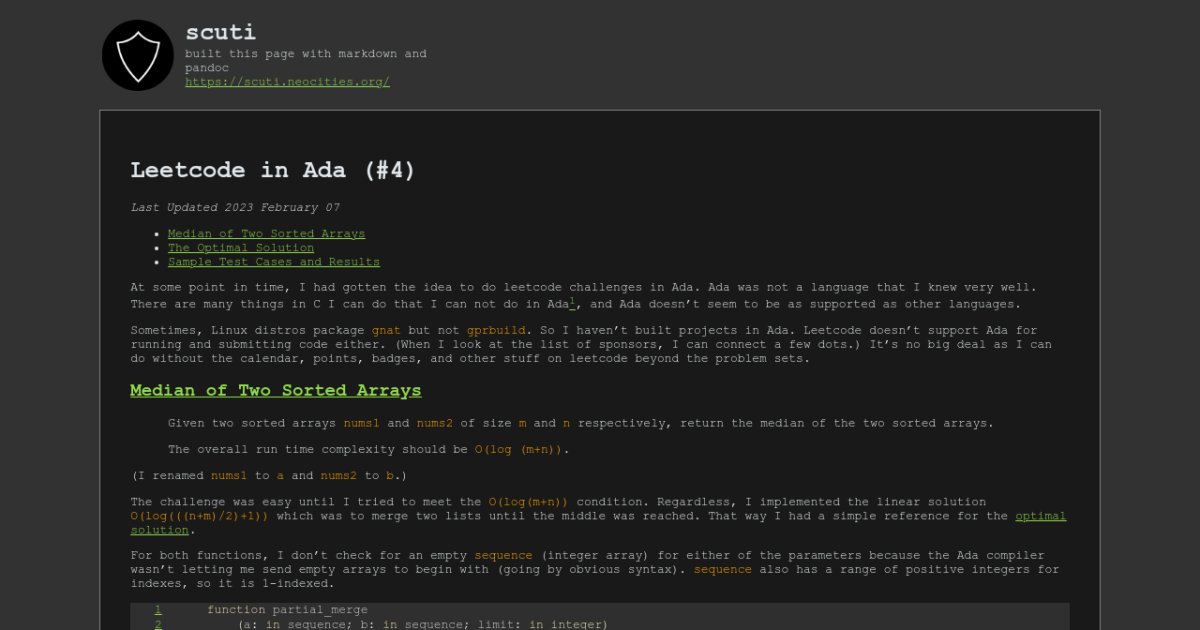
Task: Select code line number 1
Action: [158, 610]
